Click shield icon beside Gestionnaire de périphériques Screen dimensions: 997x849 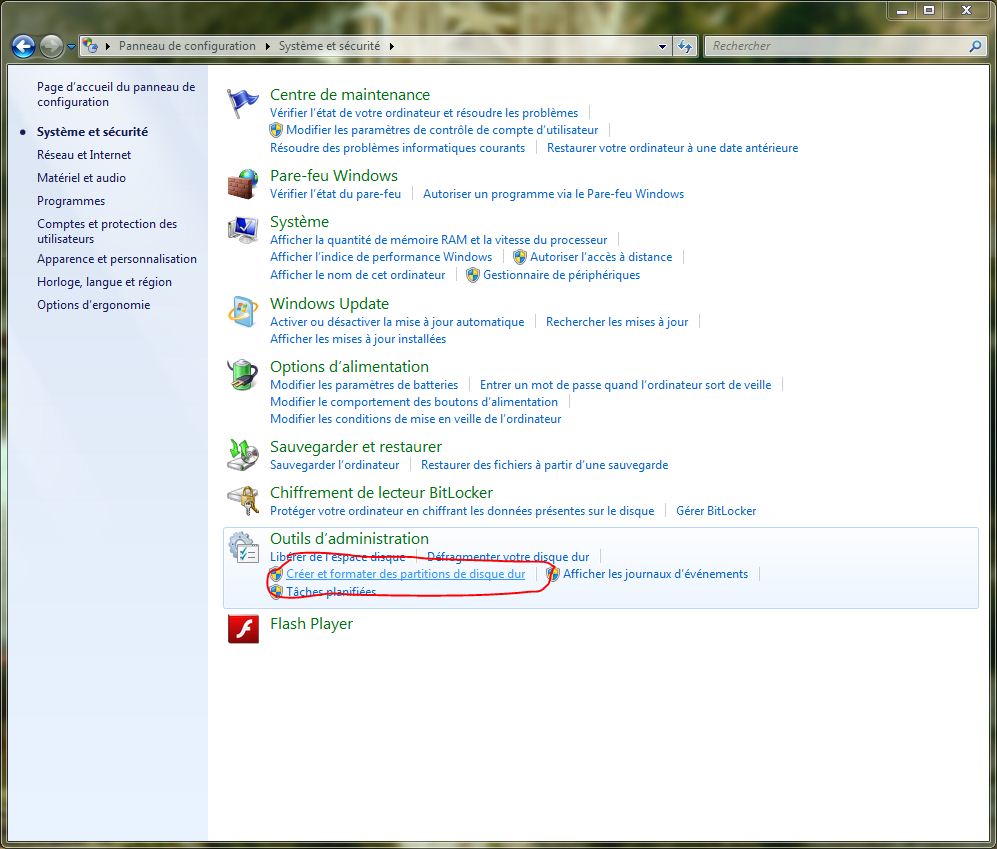[x=472, y=275]
